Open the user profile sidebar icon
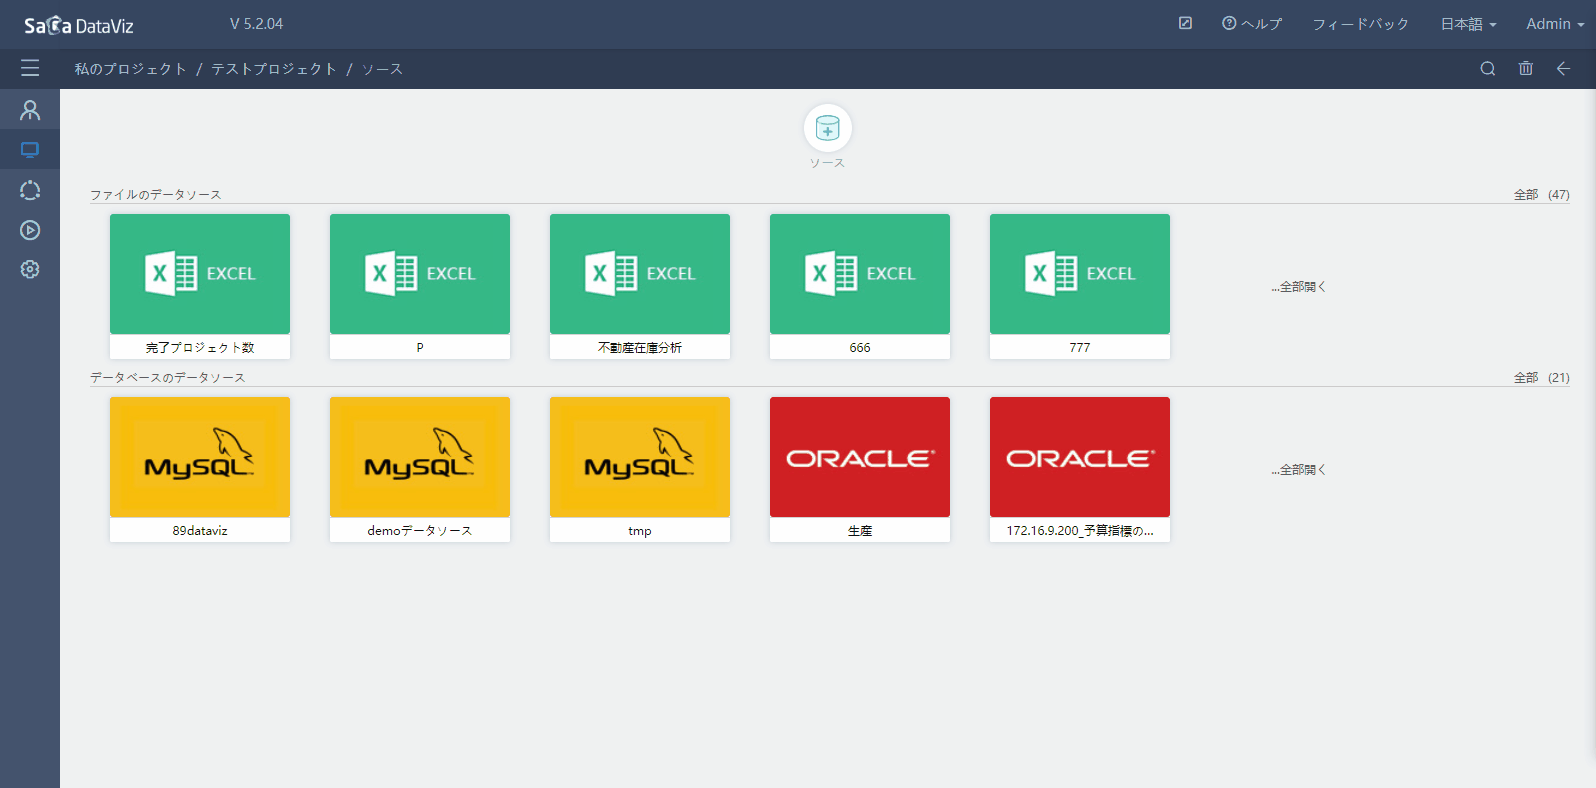 (x=30, y=110)
